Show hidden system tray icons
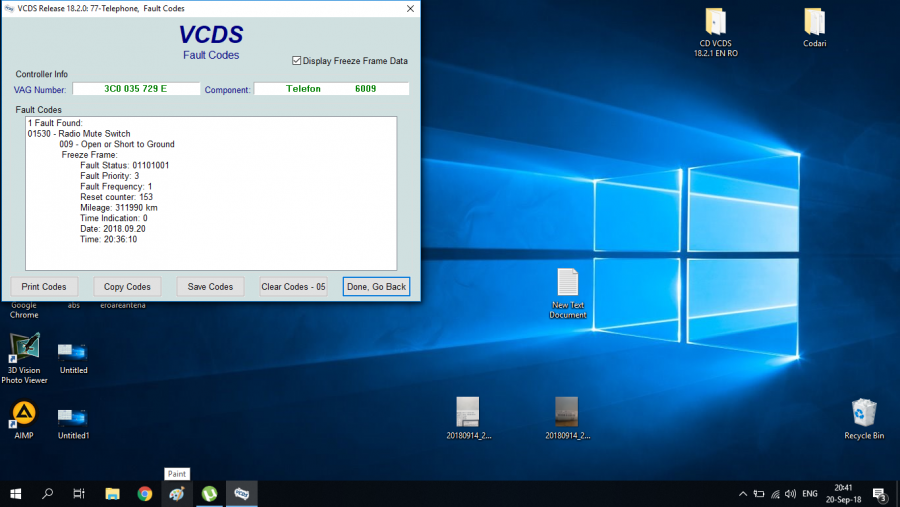The width and height of the screenshot is (900, 507). click(x=742, y=494)
